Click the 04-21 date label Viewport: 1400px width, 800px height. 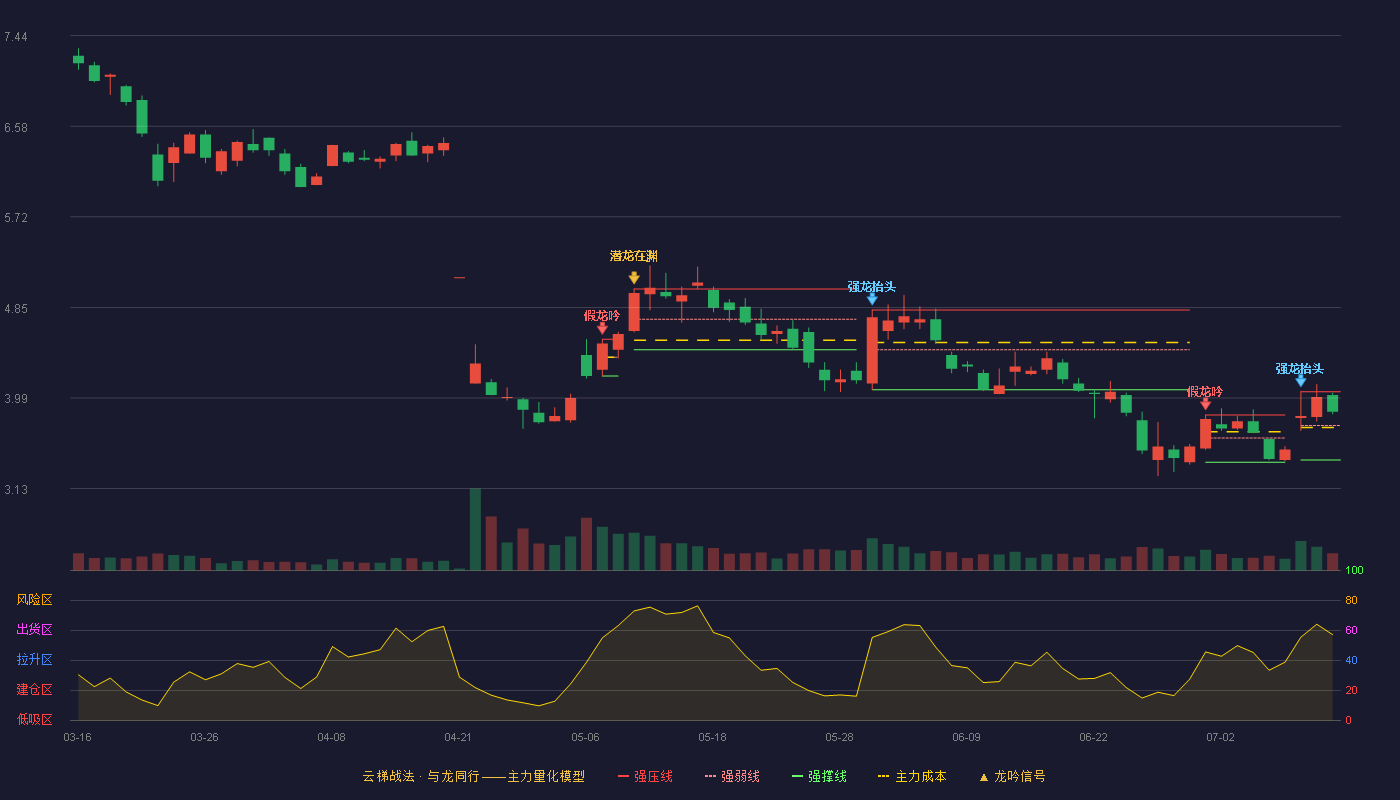[x=458, y=737]
